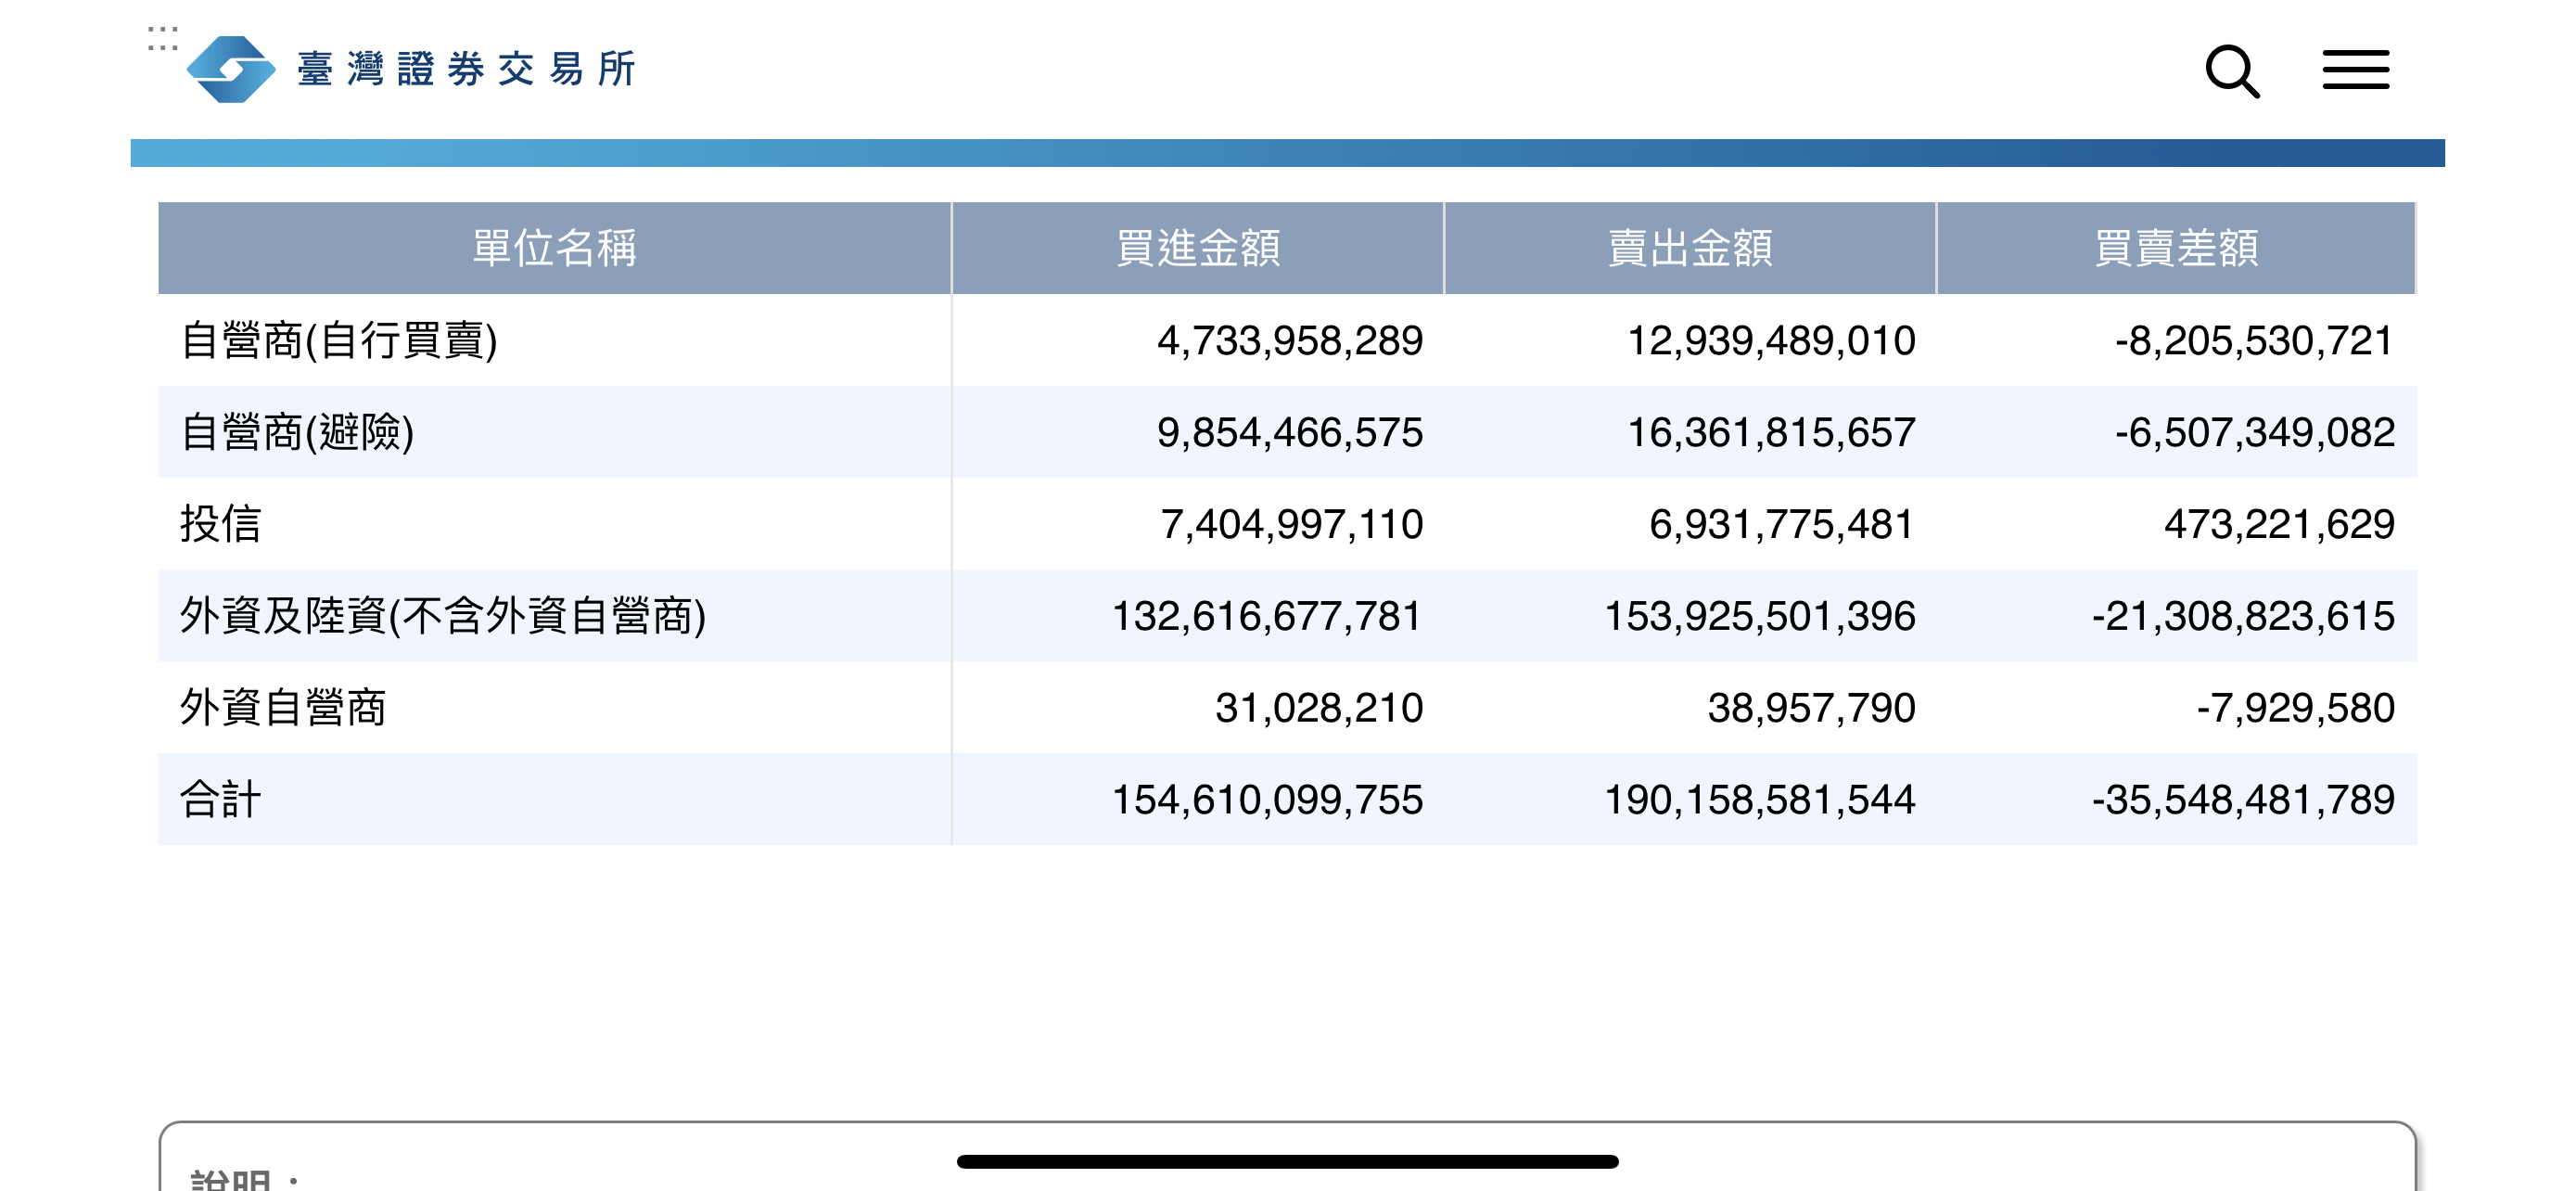Click the 合計 total row label

tap(221, 800)
